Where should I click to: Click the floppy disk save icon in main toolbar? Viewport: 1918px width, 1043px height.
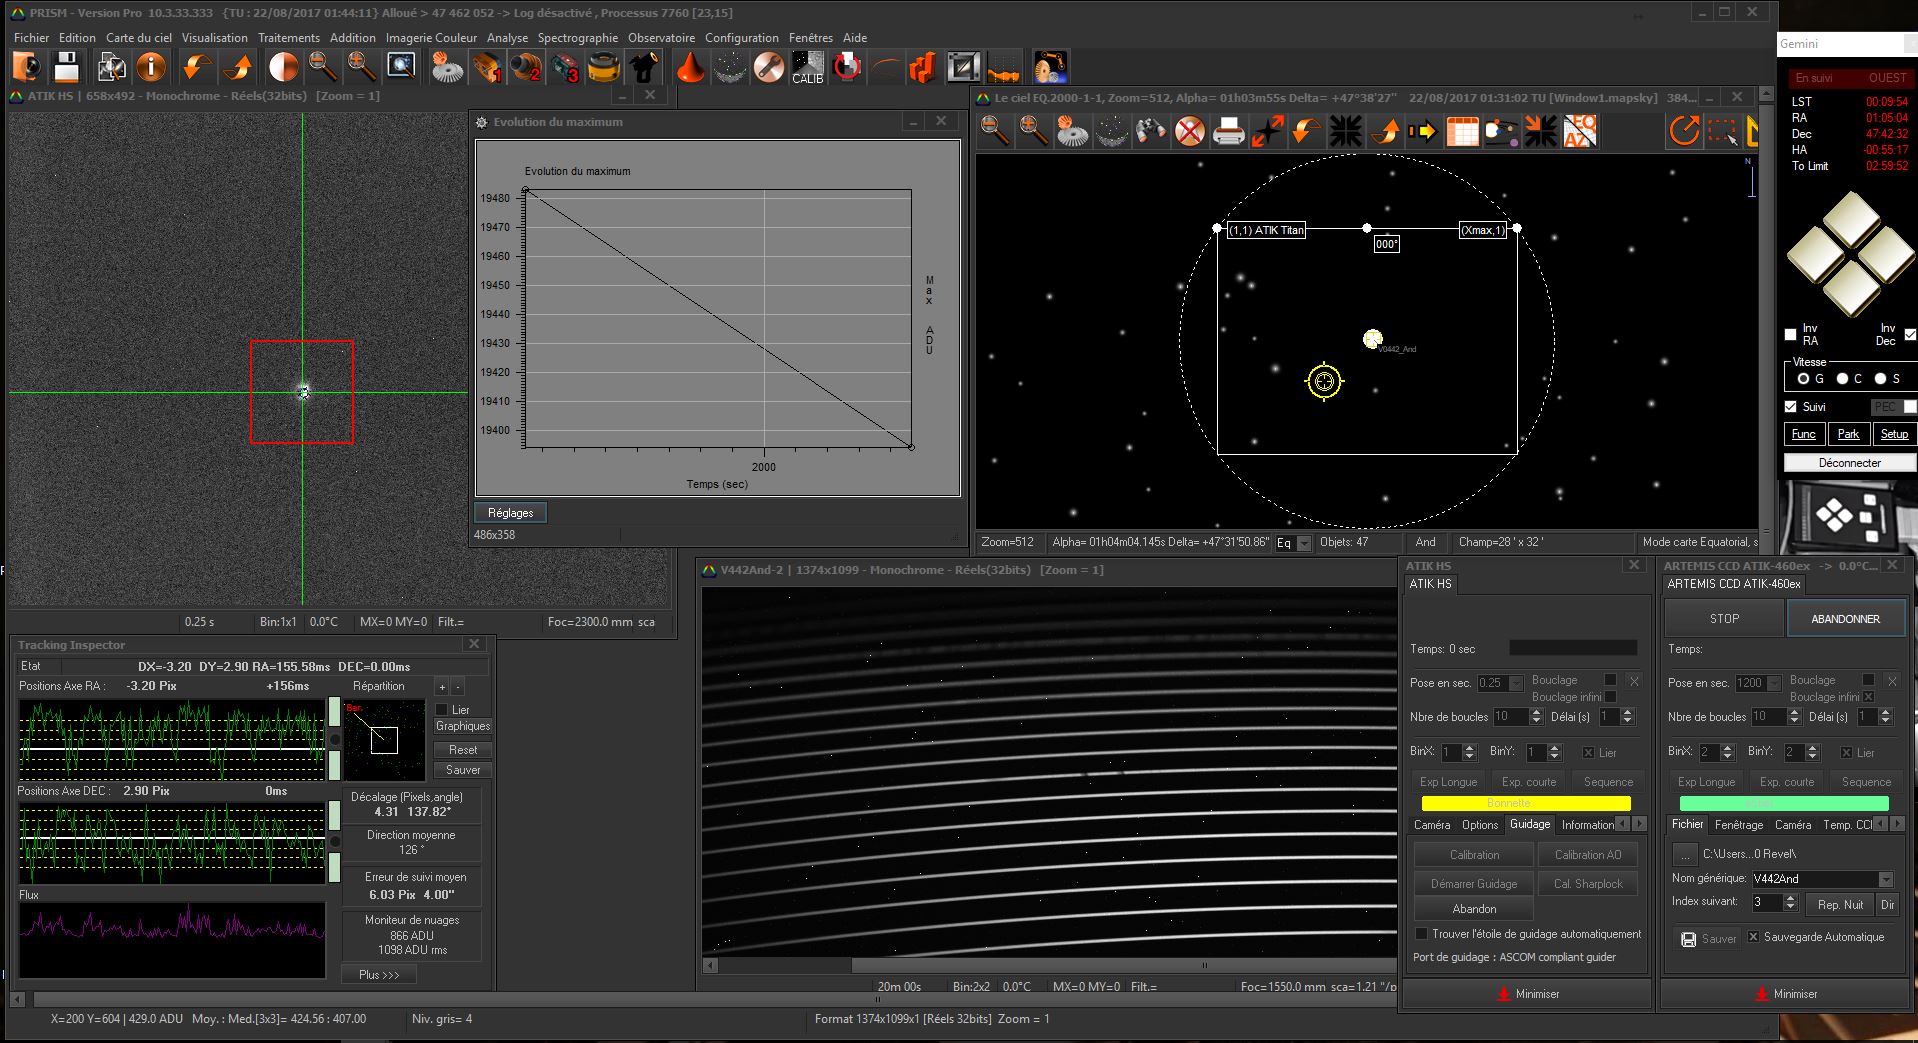click(66, 68)
